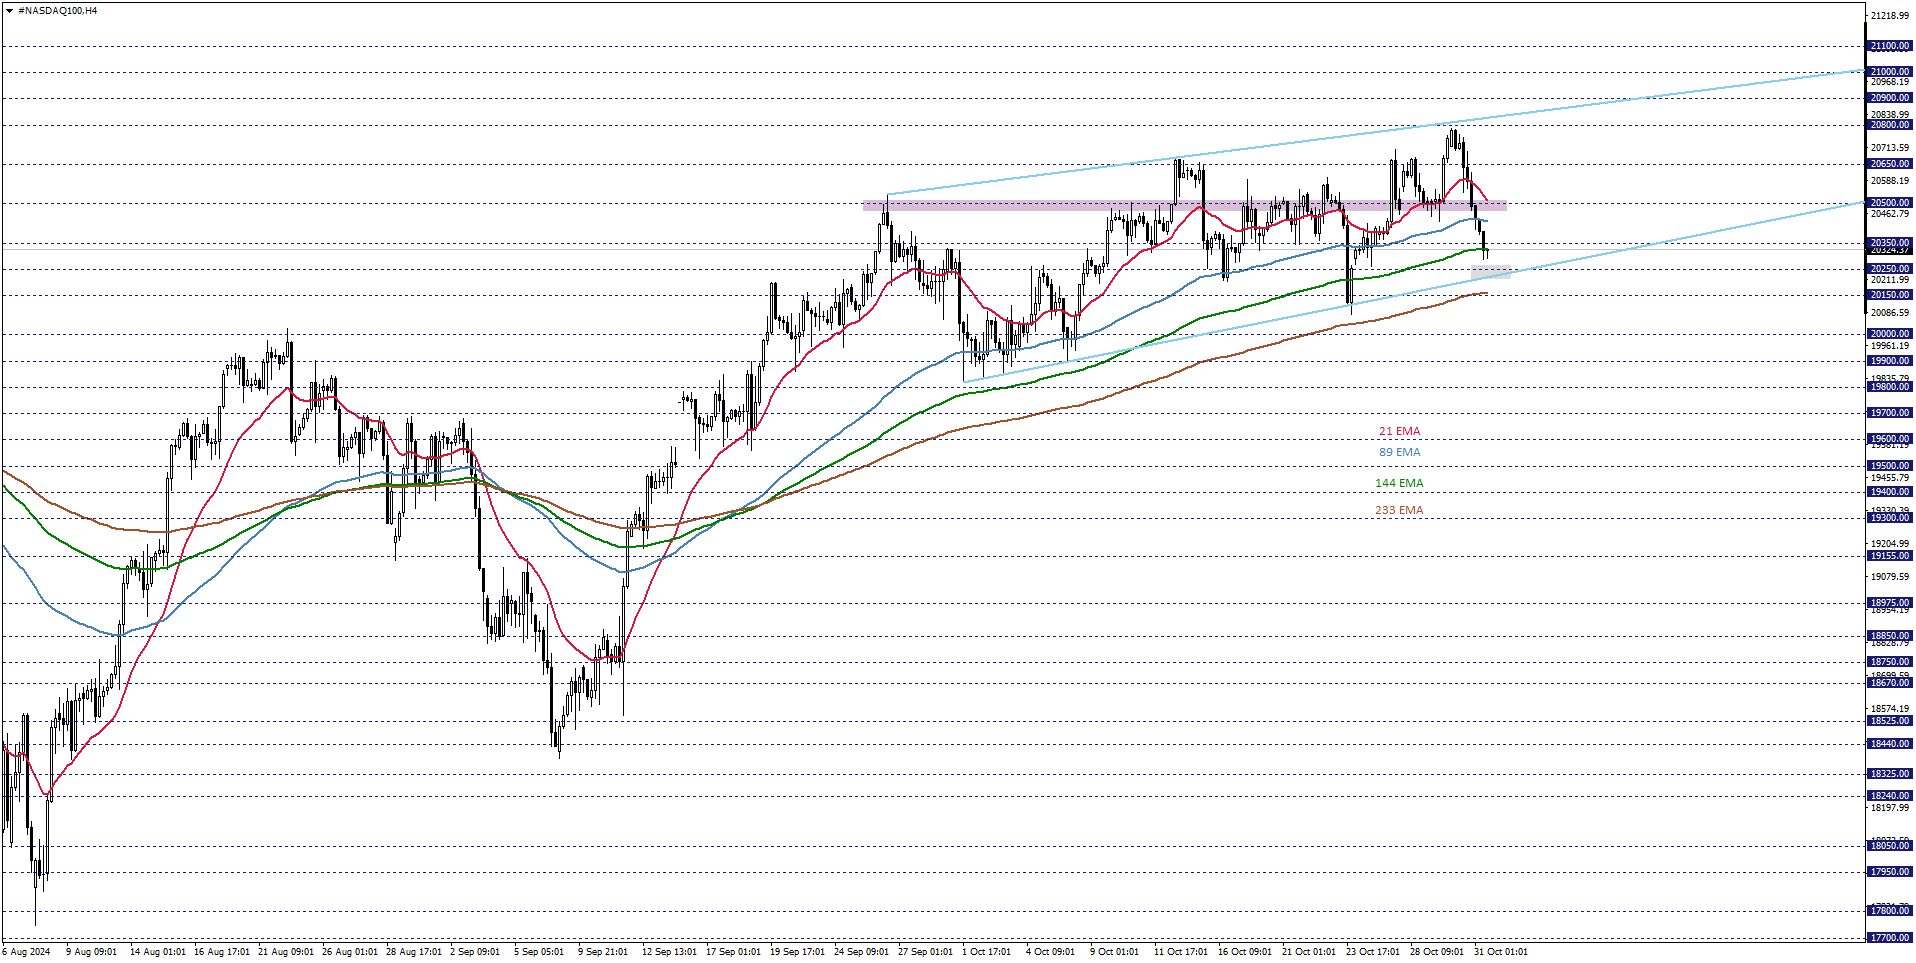1916x963 pixels.
Task: Click the #NASDAQ100,H4 chart title
Action: click(58, 11)
